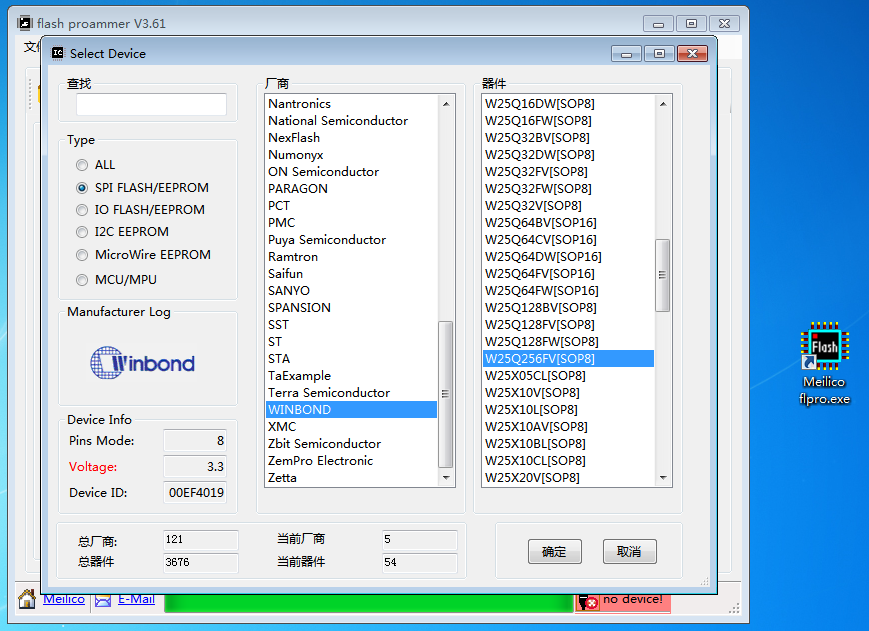Viewport: 869px width, 631px height.
Task: Select W25X10AV[SOP8] device
Action: click(569, 427)
